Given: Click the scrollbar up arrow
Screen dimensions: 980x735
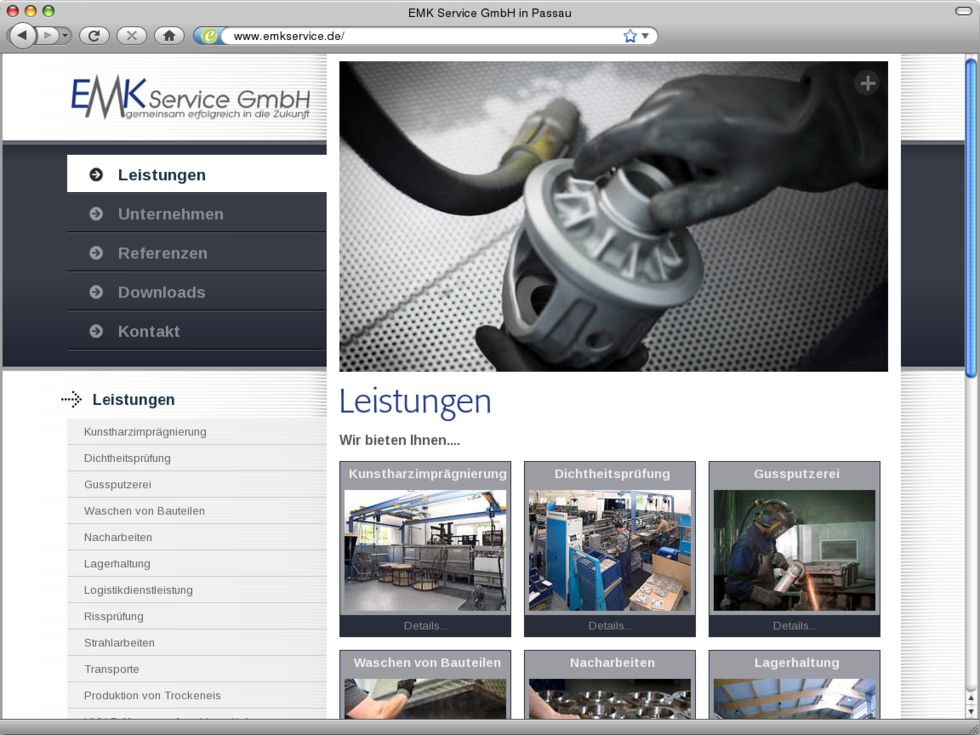Looking at the screenshot, I should click(971, 699).
